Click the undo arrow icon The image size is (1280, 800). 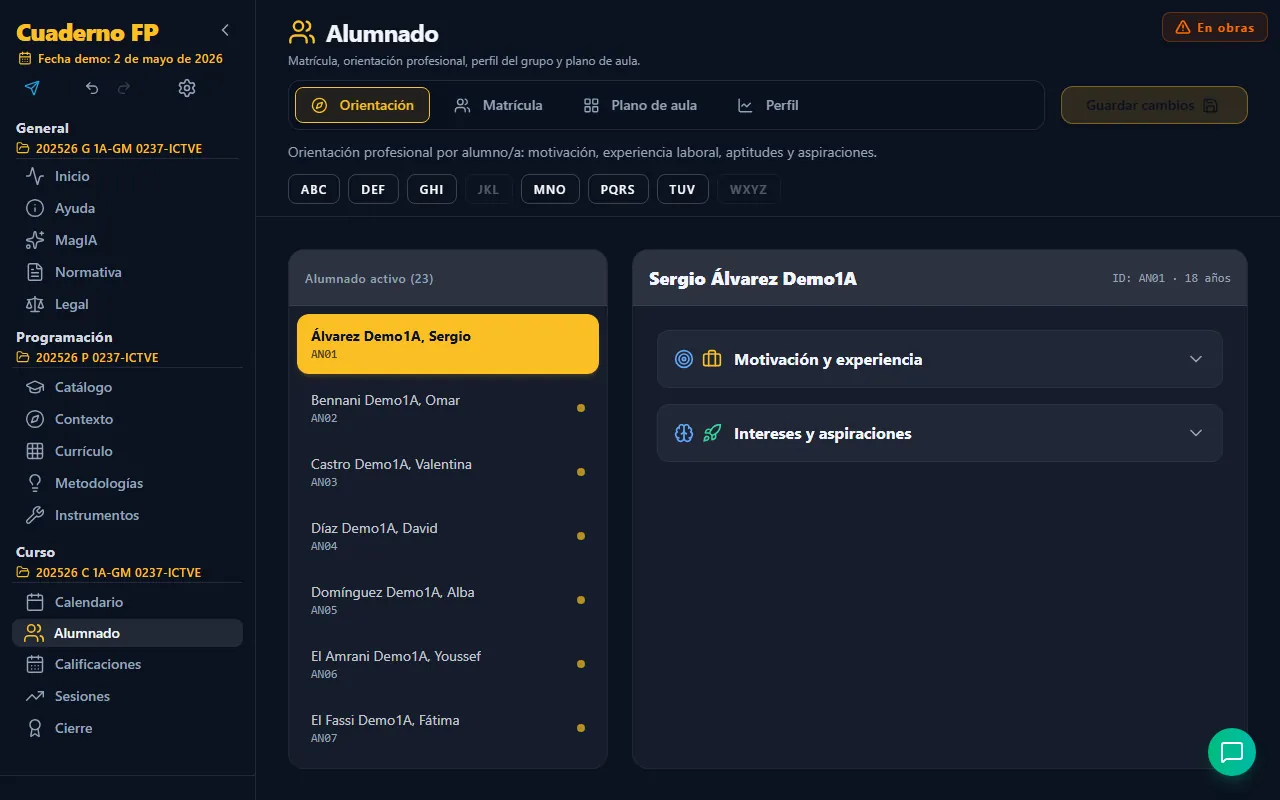coord(92,88)
